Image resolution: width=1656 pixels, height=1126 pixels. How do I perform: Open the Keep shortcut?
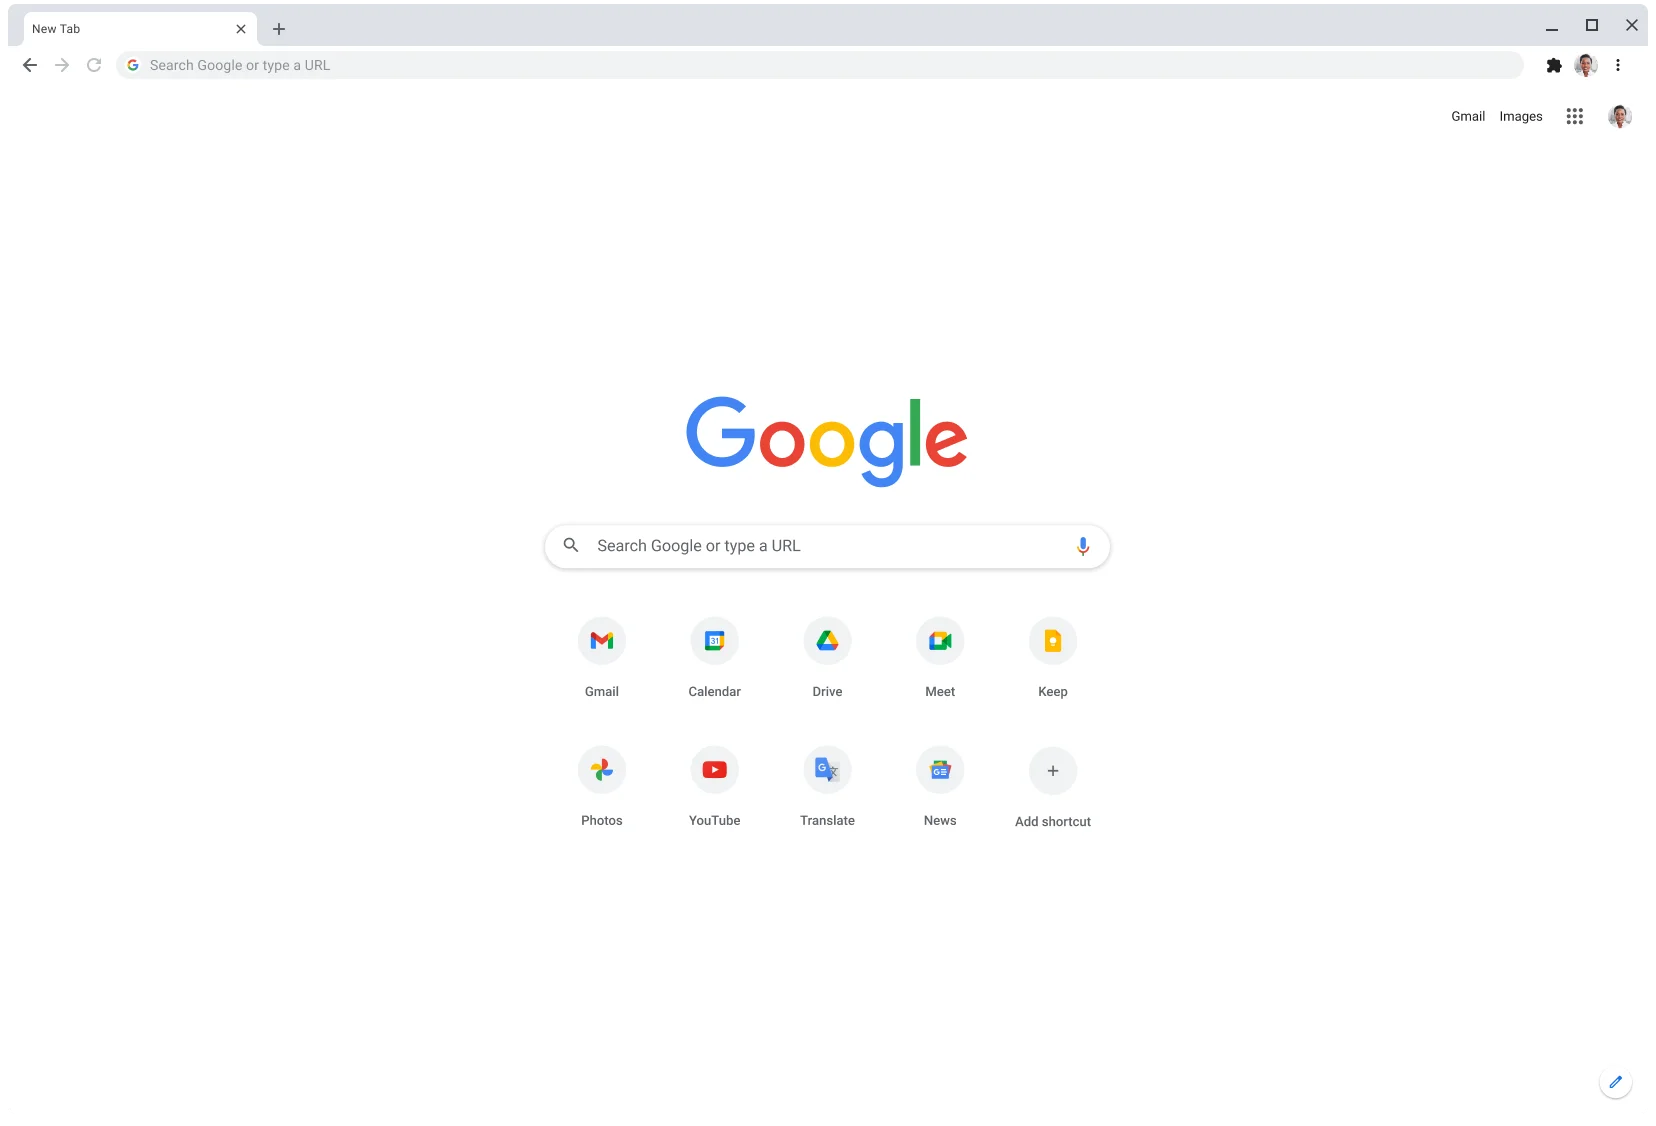[1052, 641]
